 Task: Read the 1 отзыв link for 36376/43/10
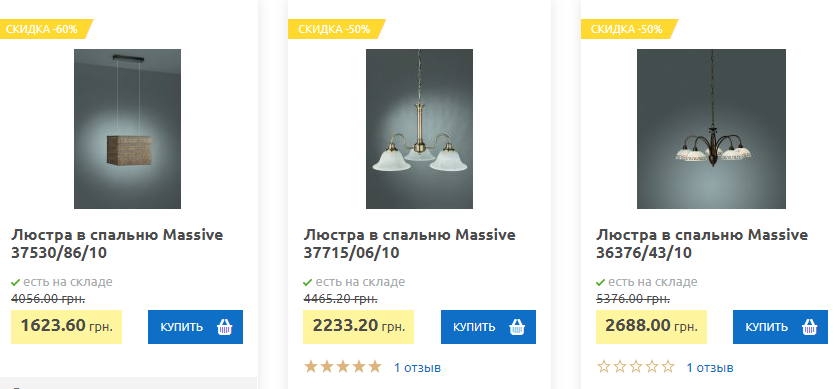coord(710,368)
